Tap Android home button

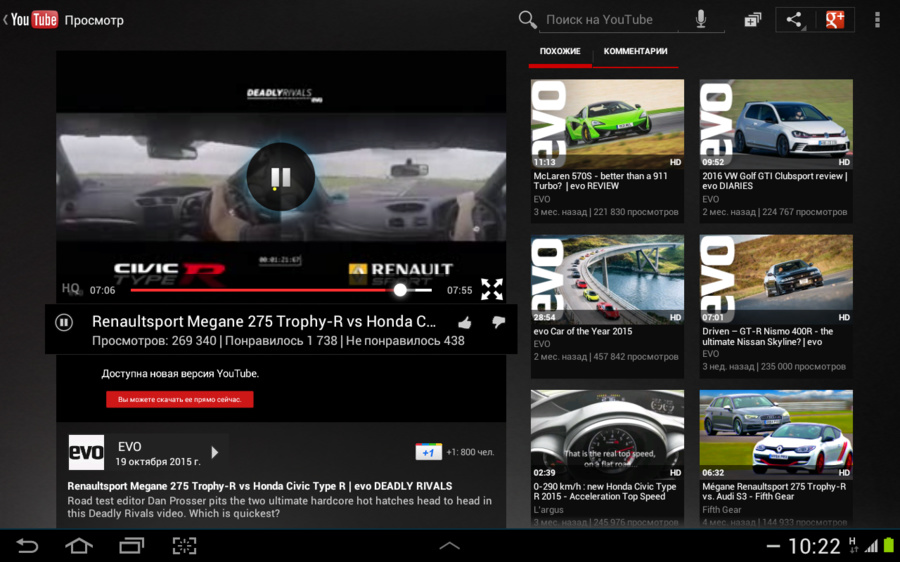[79, 545]
